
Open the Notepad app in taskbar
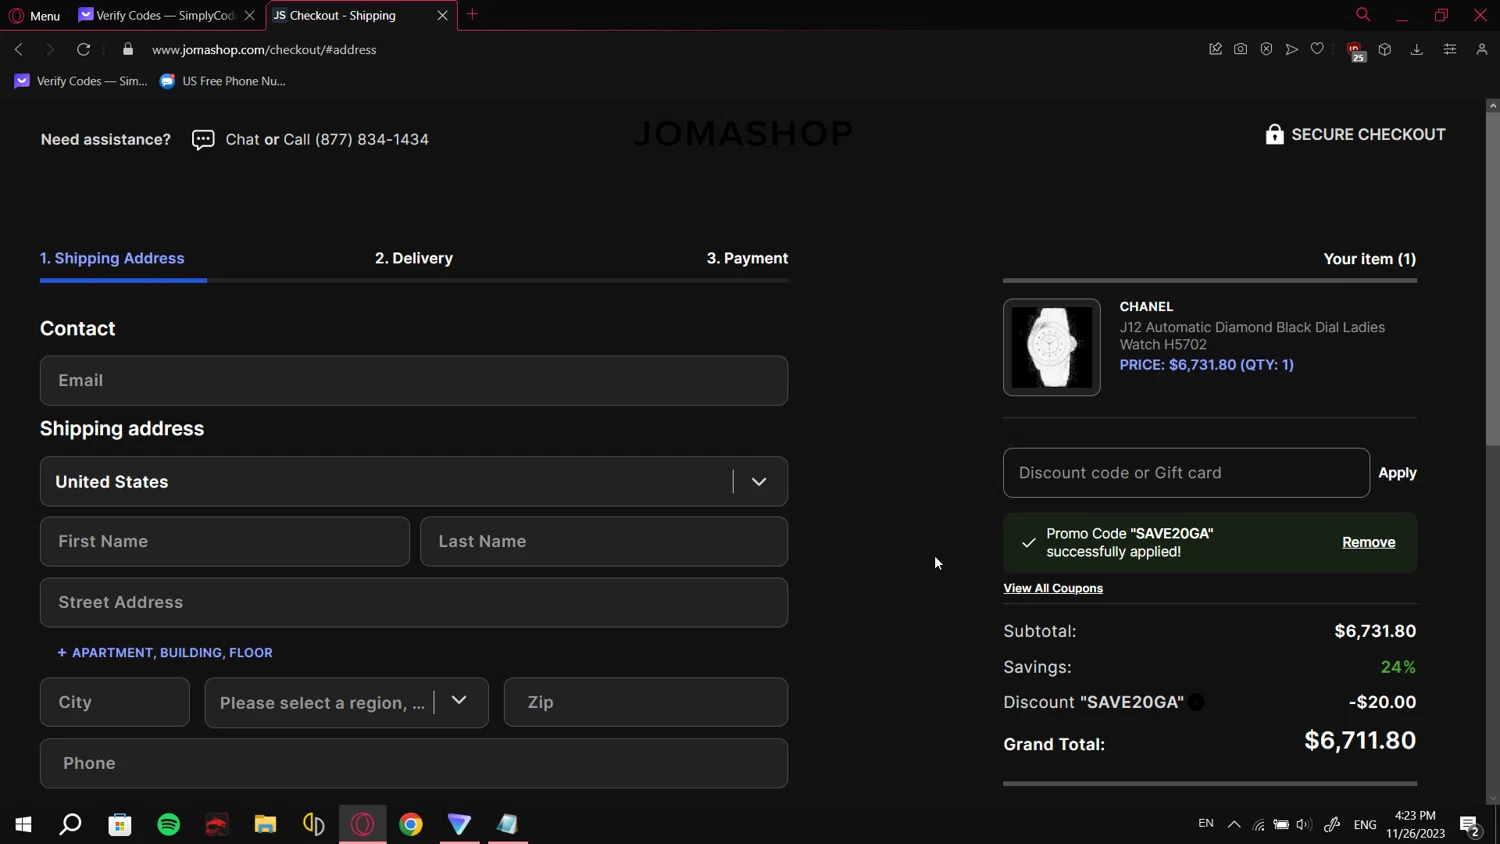(508, 824)
